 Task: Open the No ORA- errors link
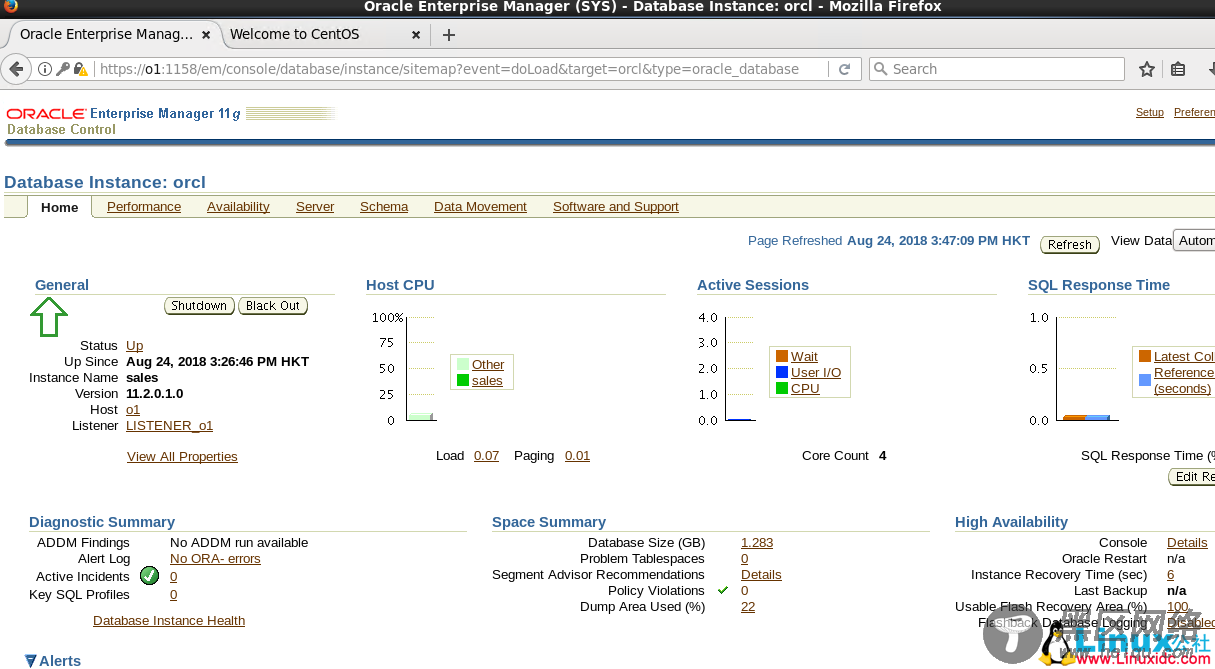(215, 559)
